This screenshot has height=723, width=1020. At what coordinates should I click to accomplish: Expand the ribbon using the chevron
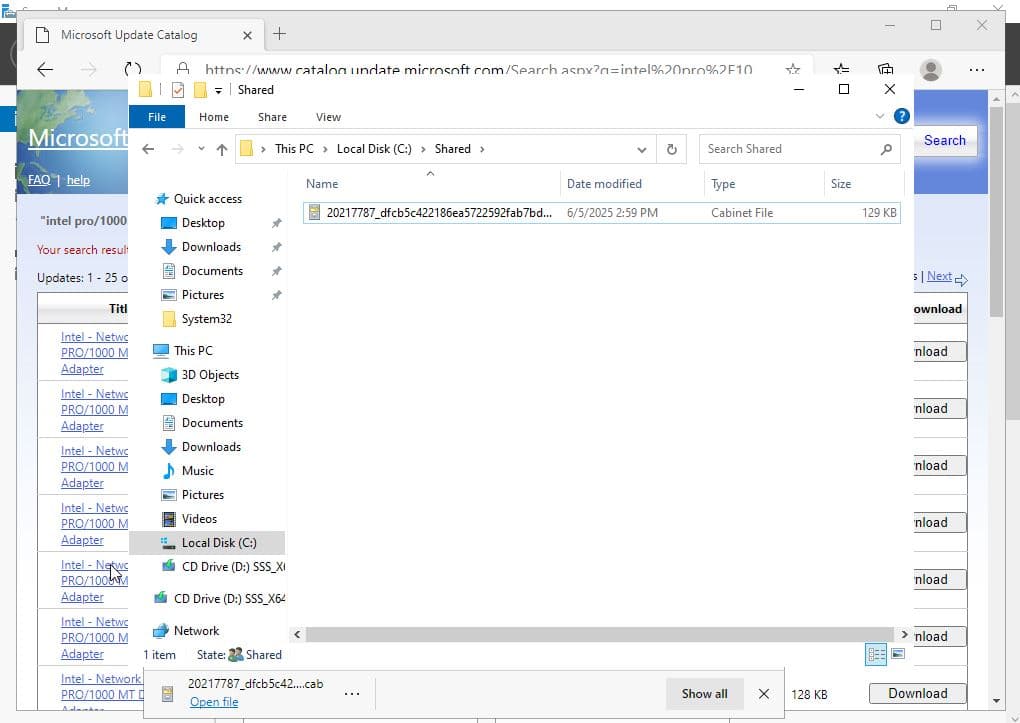(880, 116)
